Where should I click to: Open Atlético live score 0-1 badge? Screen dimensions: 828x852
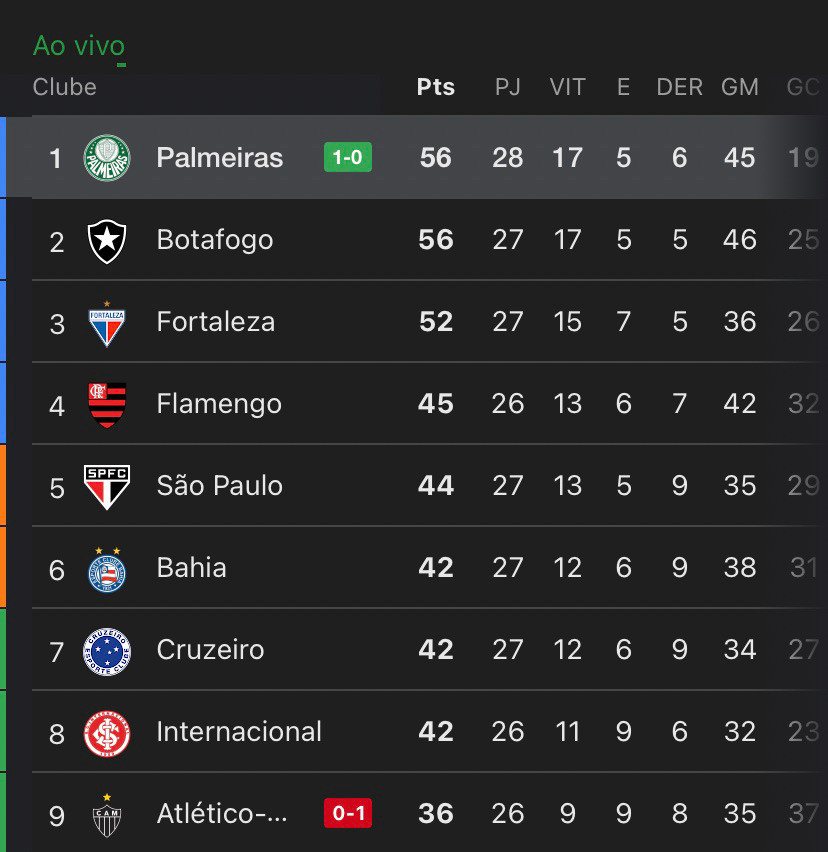tap(348, 813)
